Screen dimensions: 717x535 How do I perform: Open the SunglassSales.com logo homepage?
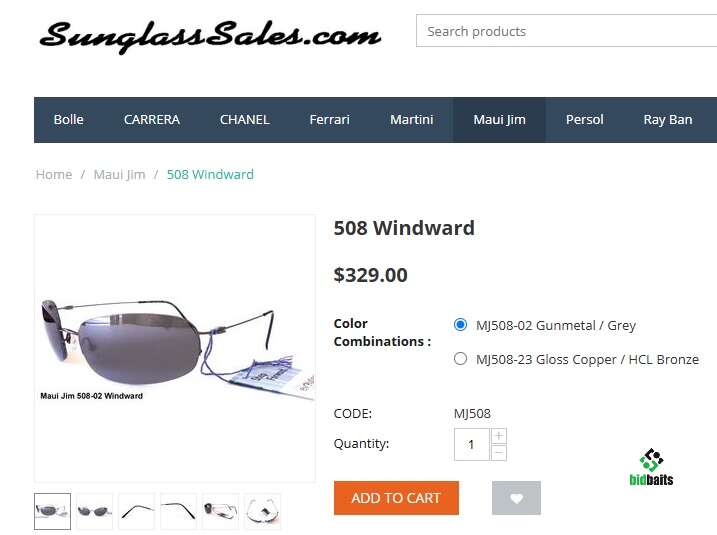(x=210, y=37)
